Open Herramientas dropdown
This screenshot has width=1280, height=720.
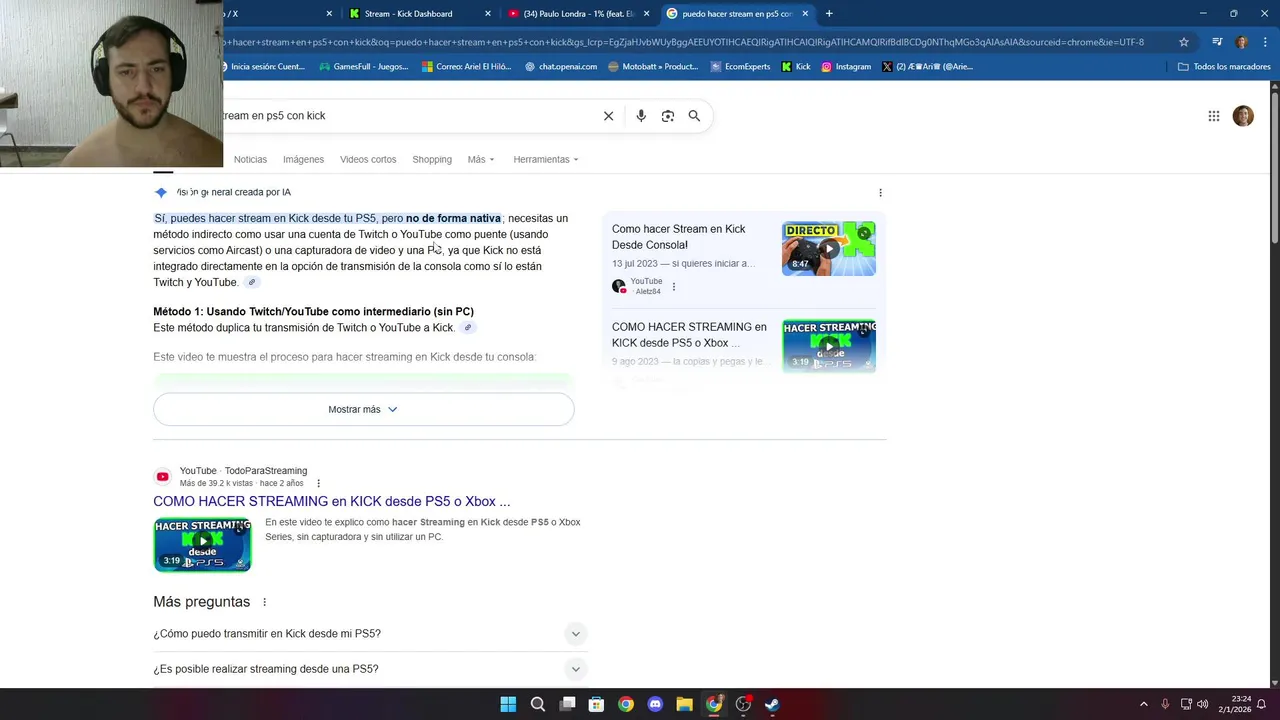pyautogui.click(x=546, y=160)
